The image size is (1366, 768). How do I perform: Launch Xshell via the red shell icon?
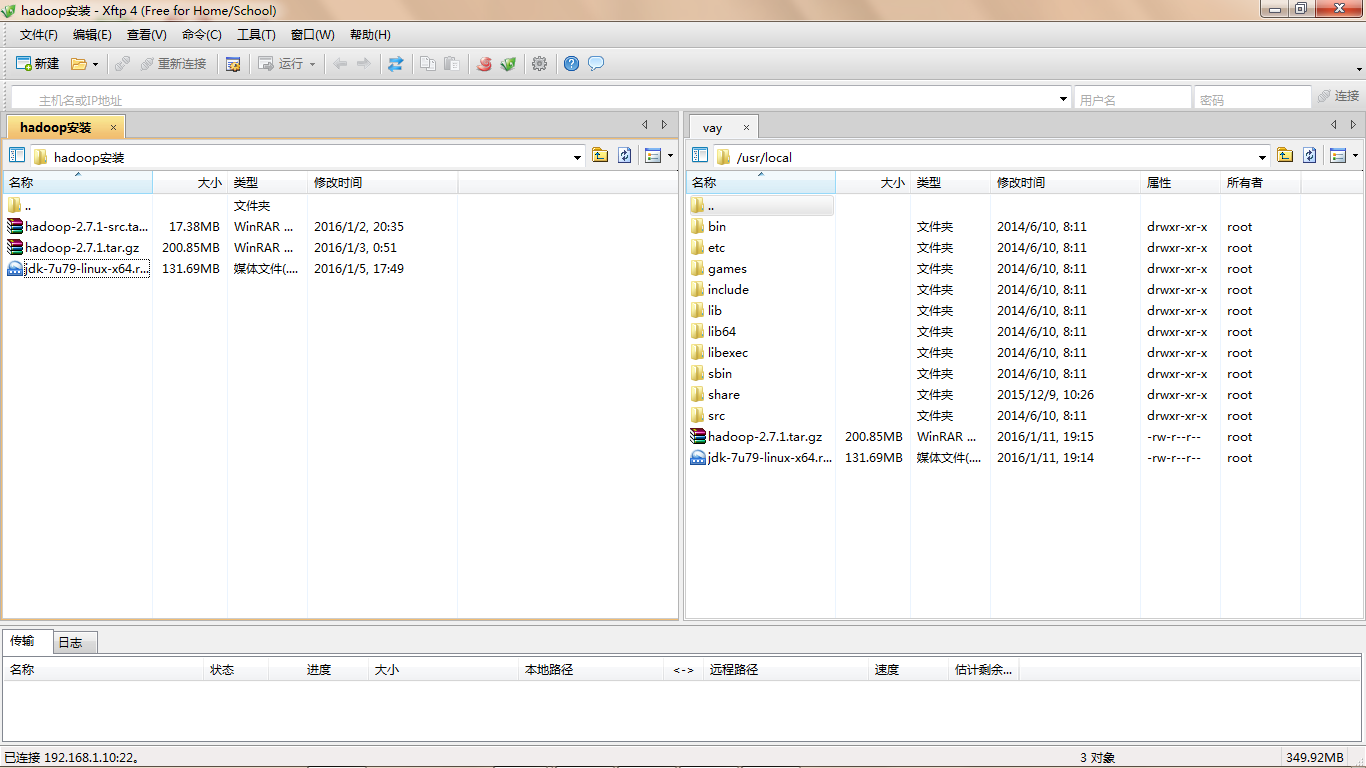point(484,63)
